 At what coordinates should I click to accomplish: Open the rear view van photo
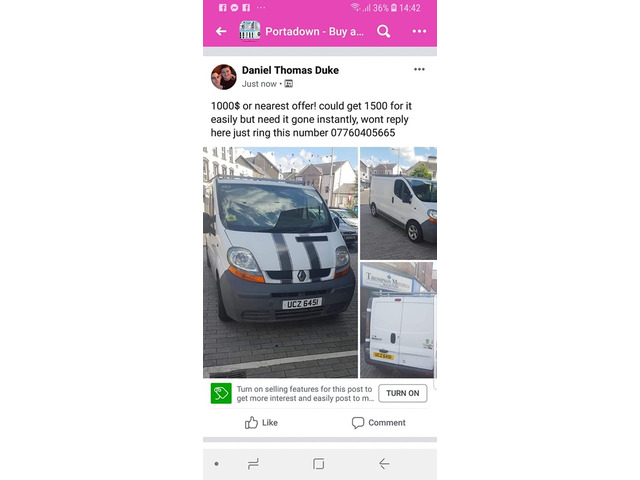[398, 320]
